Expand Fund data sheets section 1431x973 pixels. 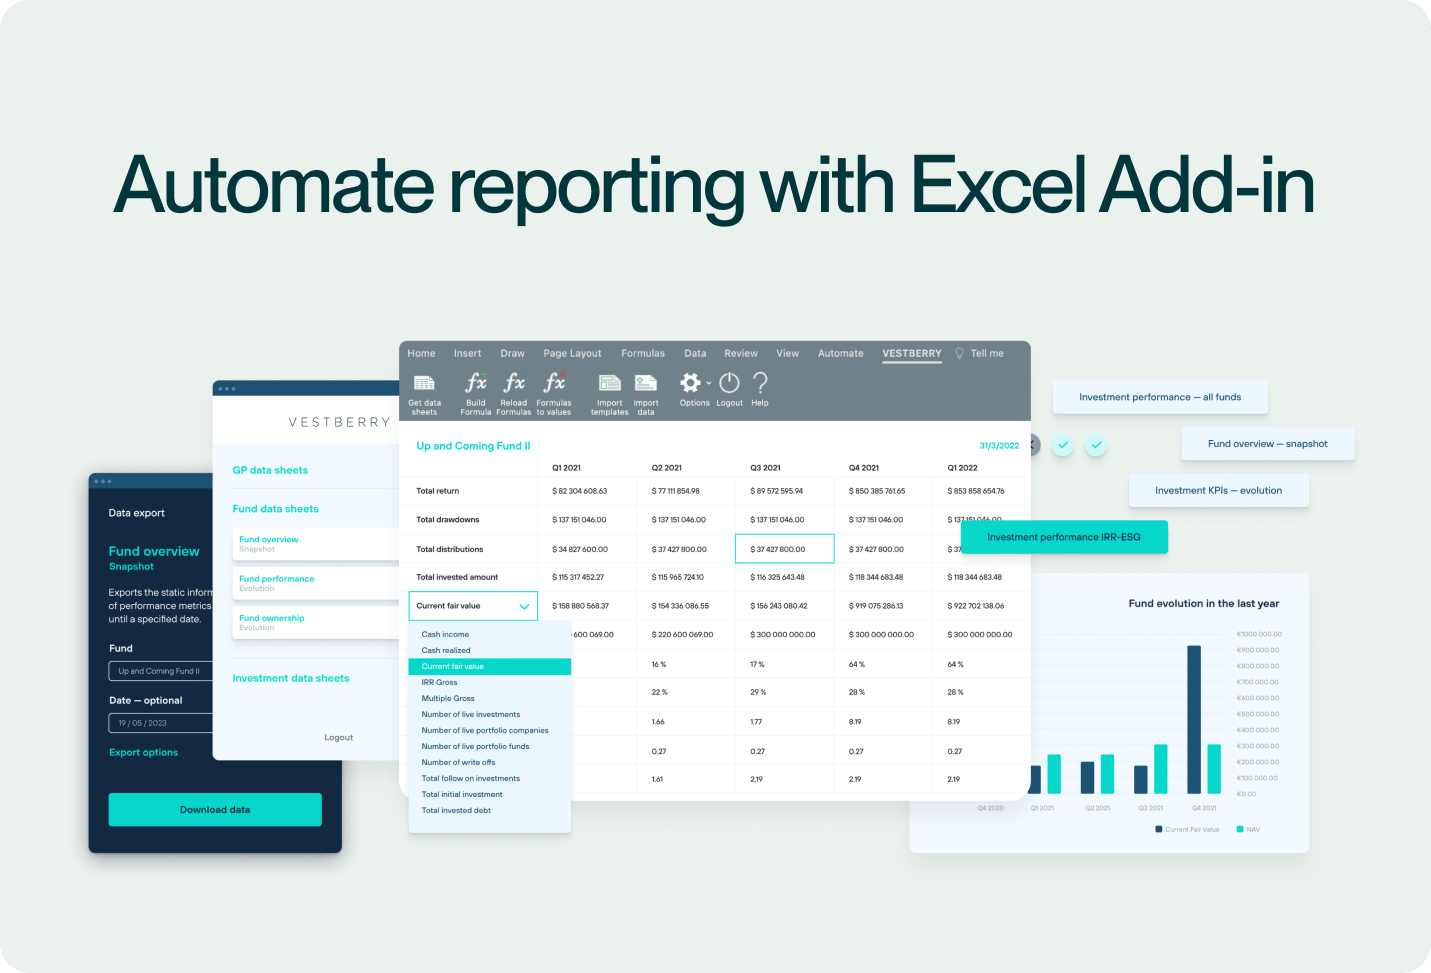pyautogui.click(x=275, y=509)
